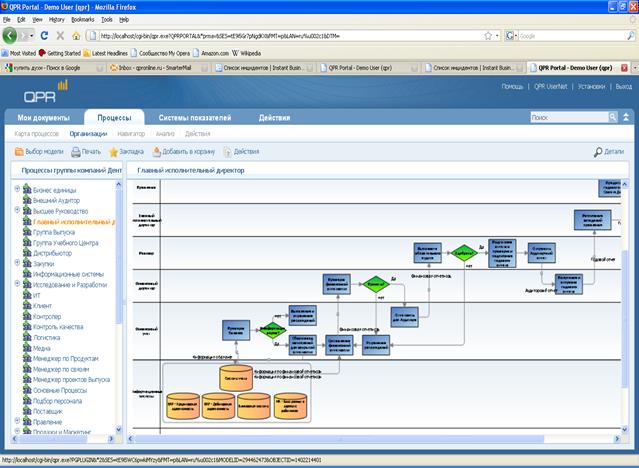The width and height of the screenshot is (639, 468).
Task: Select Группа Выпуска tree item
Action: click(x=54, y=232)
